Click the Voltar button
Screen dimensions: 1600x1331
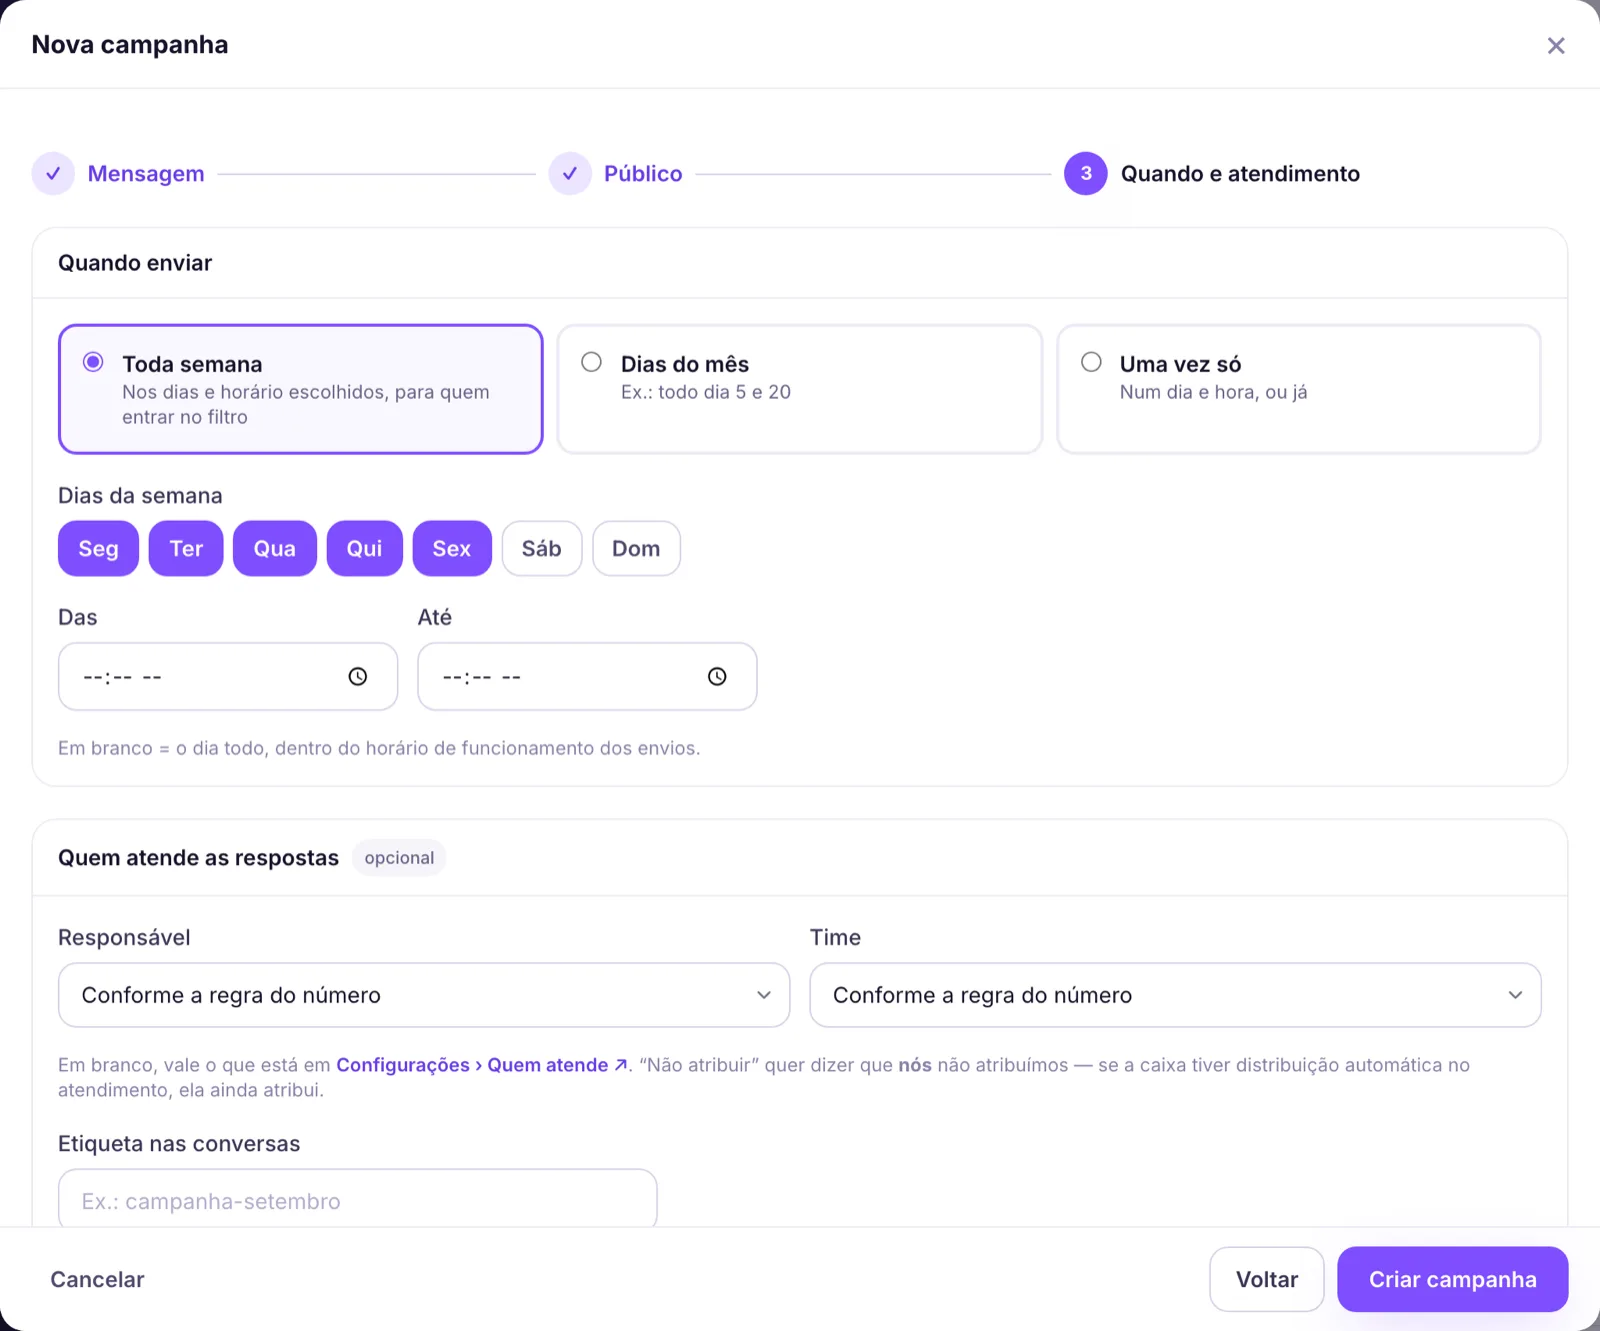coord(1267,1279)
